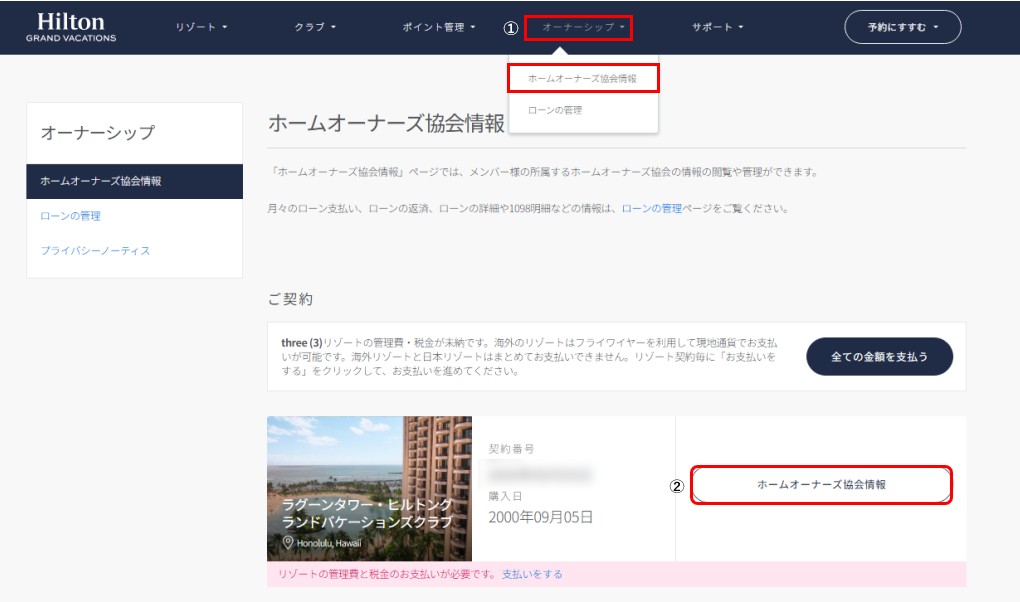The height and width of the screenshot is (602, 1020).
Task: Select ホームオーナーズ協会情報 in the left sidebar
Action: click(x=134, y=181)
